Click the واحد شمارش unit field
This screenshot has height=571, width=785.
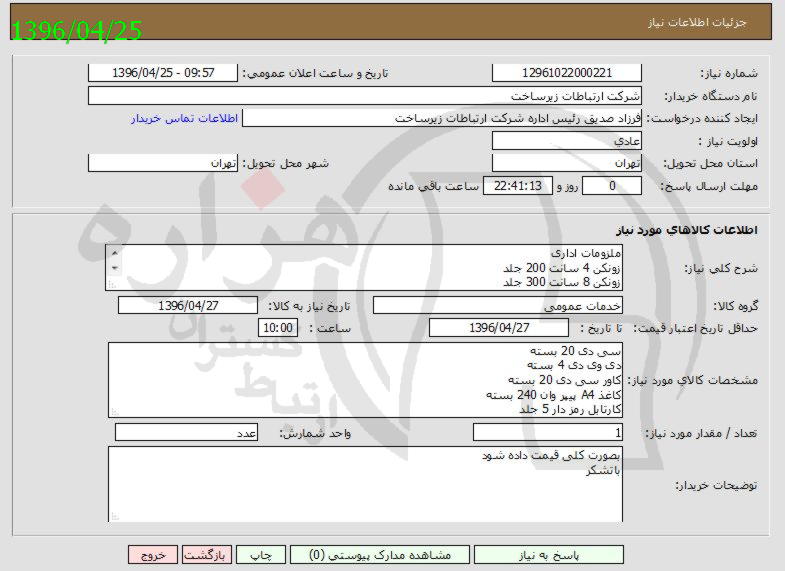pos(187,433)
